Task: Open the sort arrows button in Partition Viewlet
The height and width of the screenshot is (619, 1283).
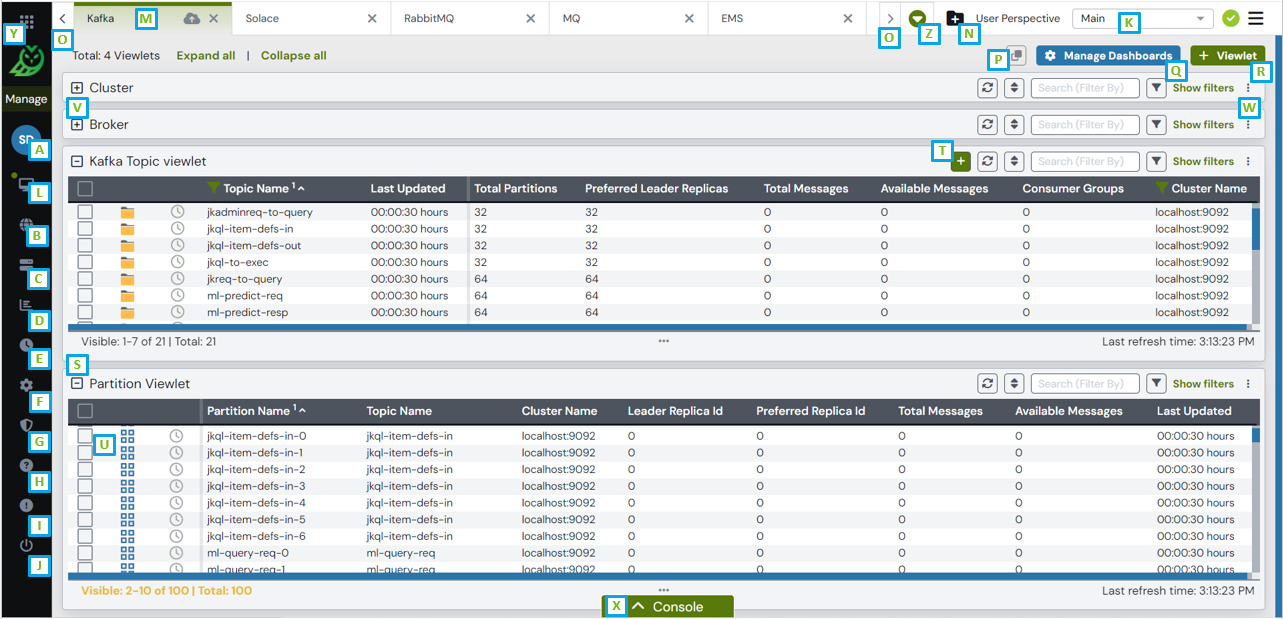Action: (1014, 384)
